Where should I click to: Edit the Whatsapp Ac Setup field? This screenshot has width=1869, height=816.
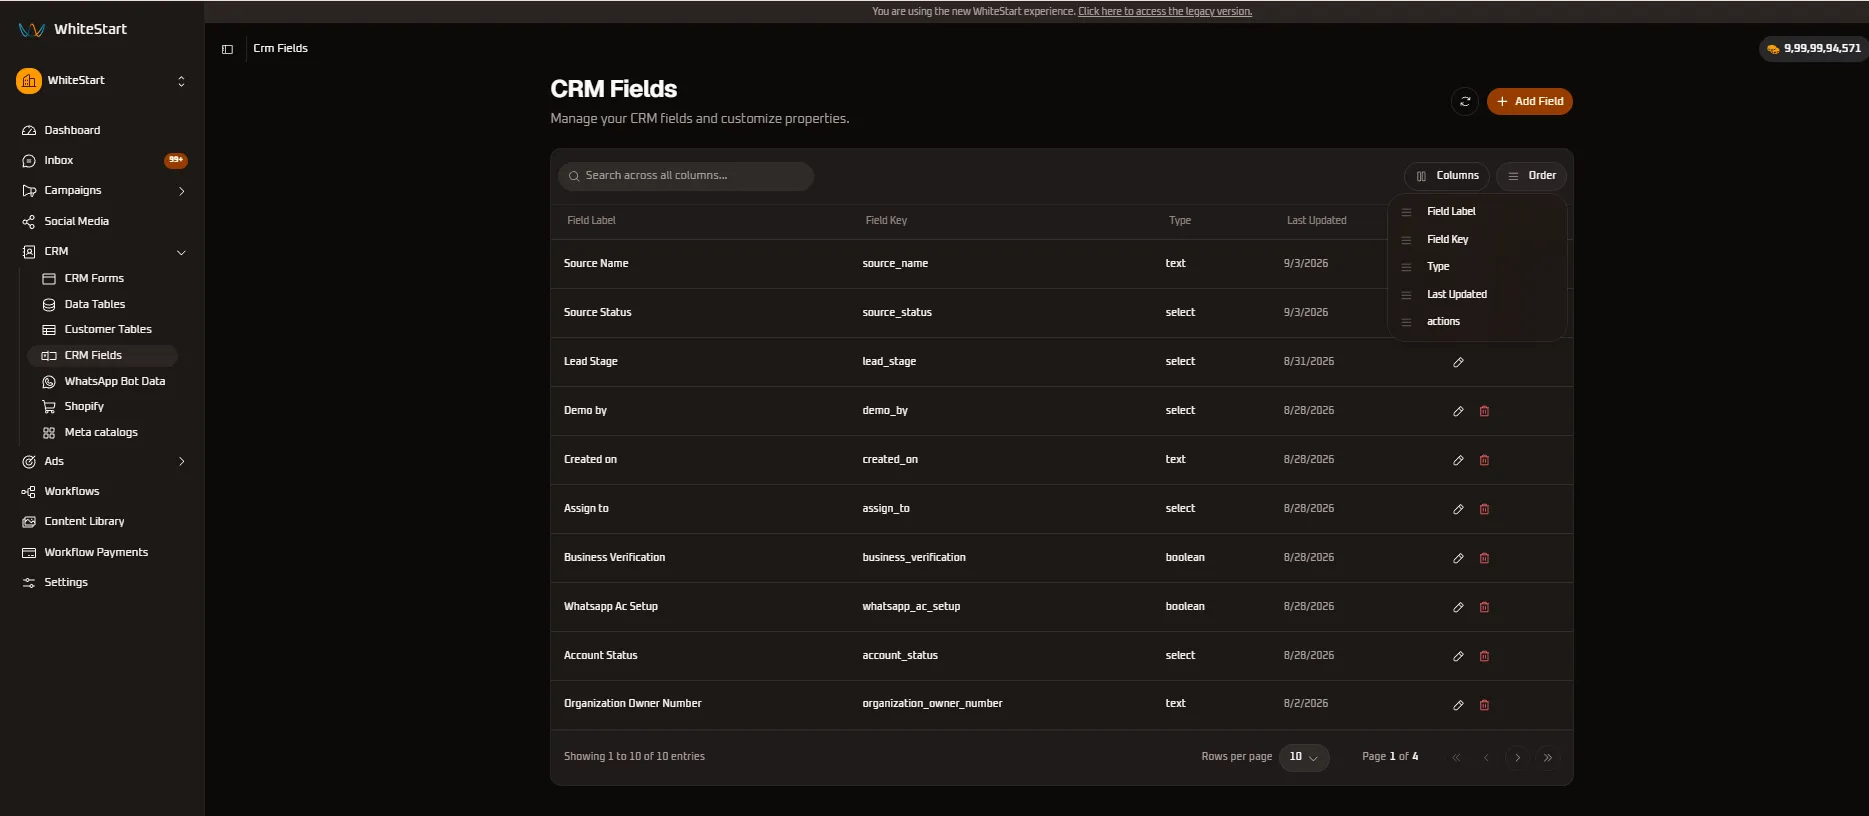pyautogui.click(x=1458, y=607)
